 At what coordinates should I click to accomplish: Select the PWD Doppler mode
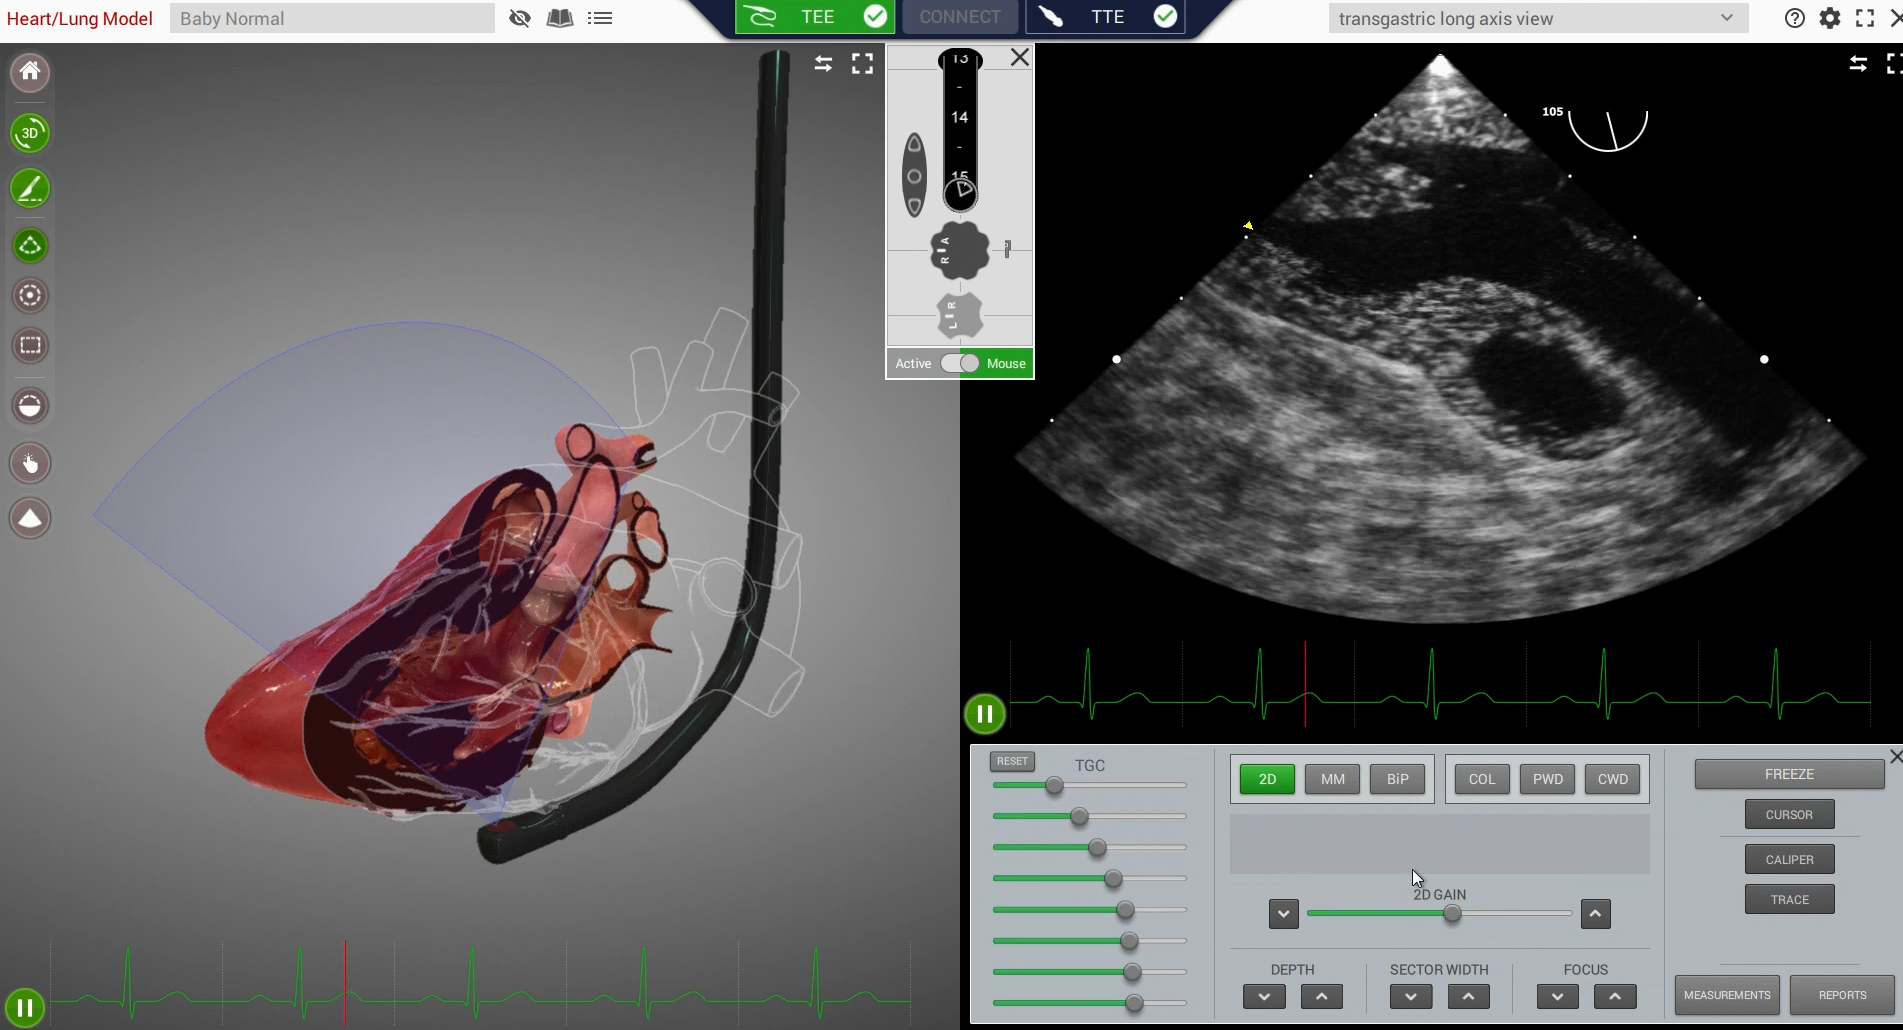[x=1547, y=779]
